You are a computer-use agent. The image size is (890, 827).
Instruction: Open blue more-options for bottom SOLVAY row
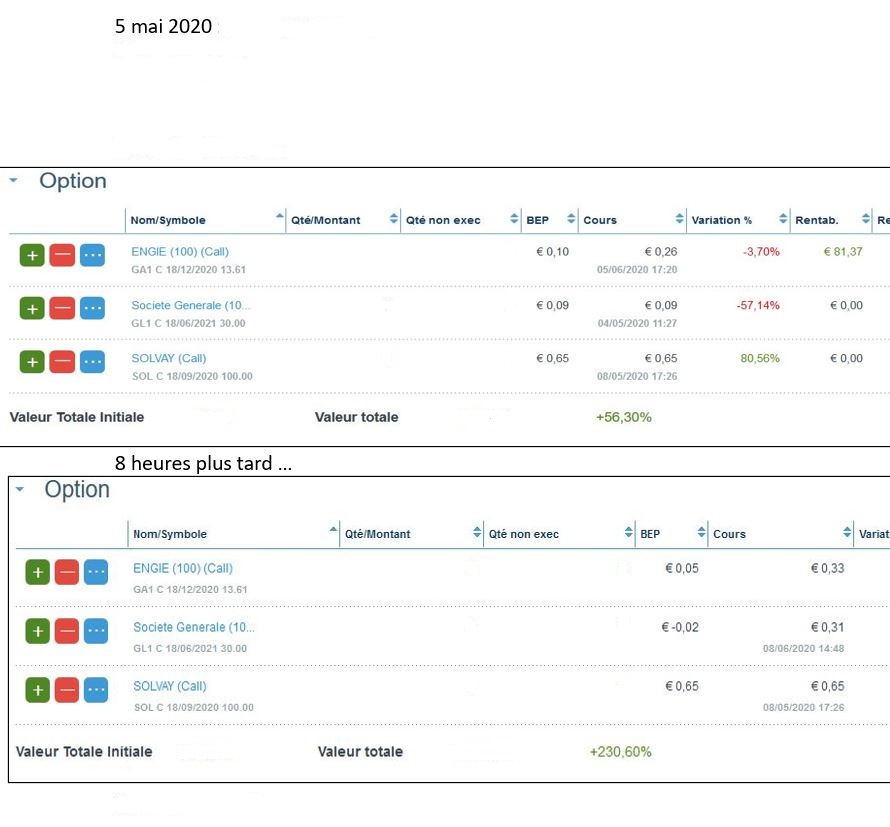[96, 690]
